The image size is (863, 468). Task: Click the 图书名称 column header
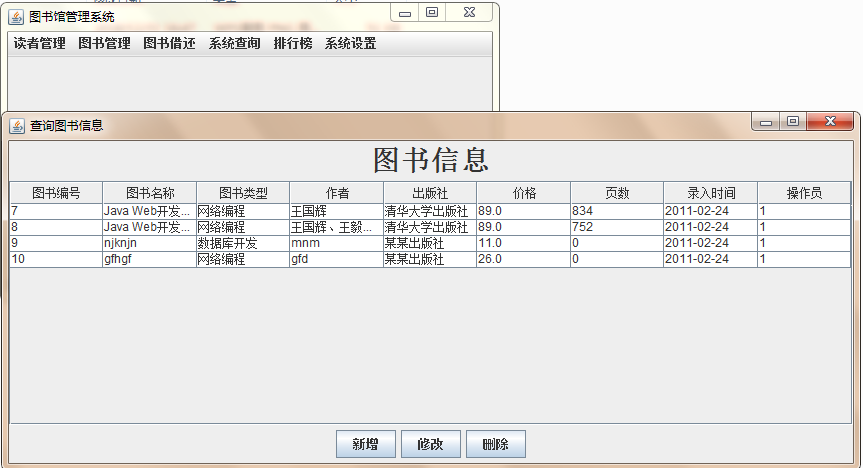point(150,193)
